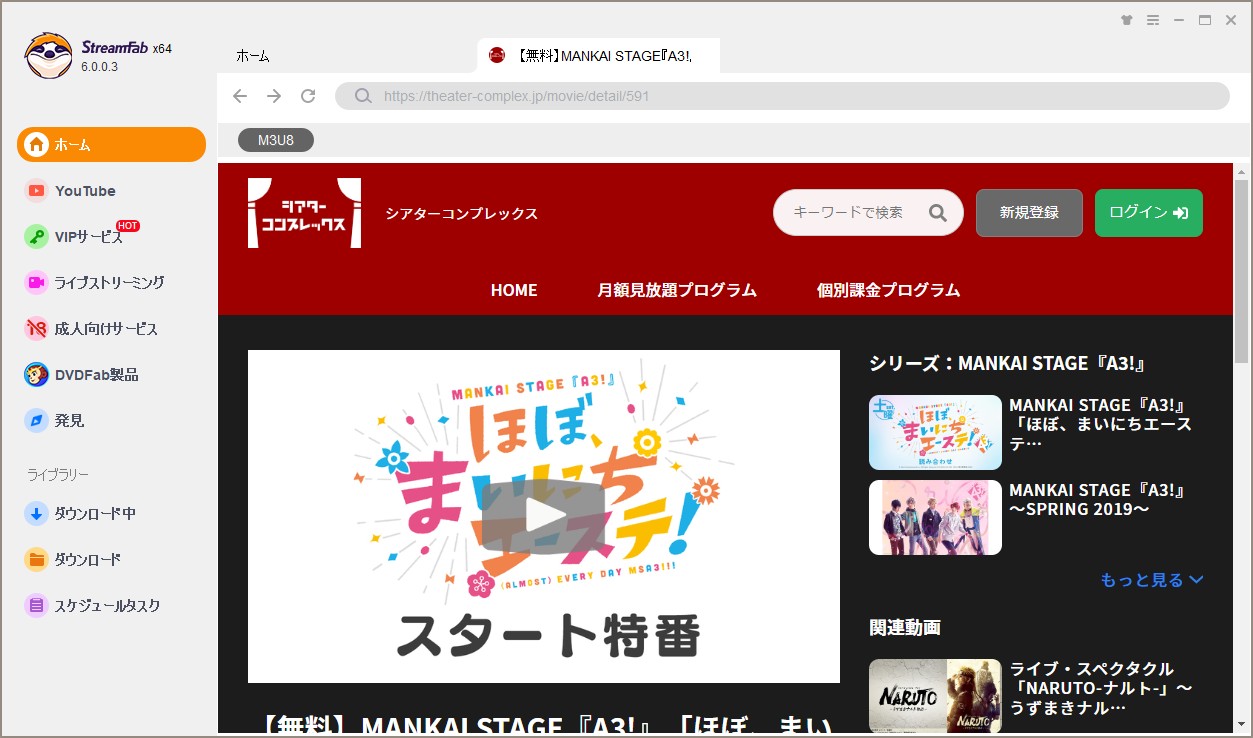1253x738 pixels.
Task: Open the NARUTO related video thumbnail
Action: click(x=935, y=696)
